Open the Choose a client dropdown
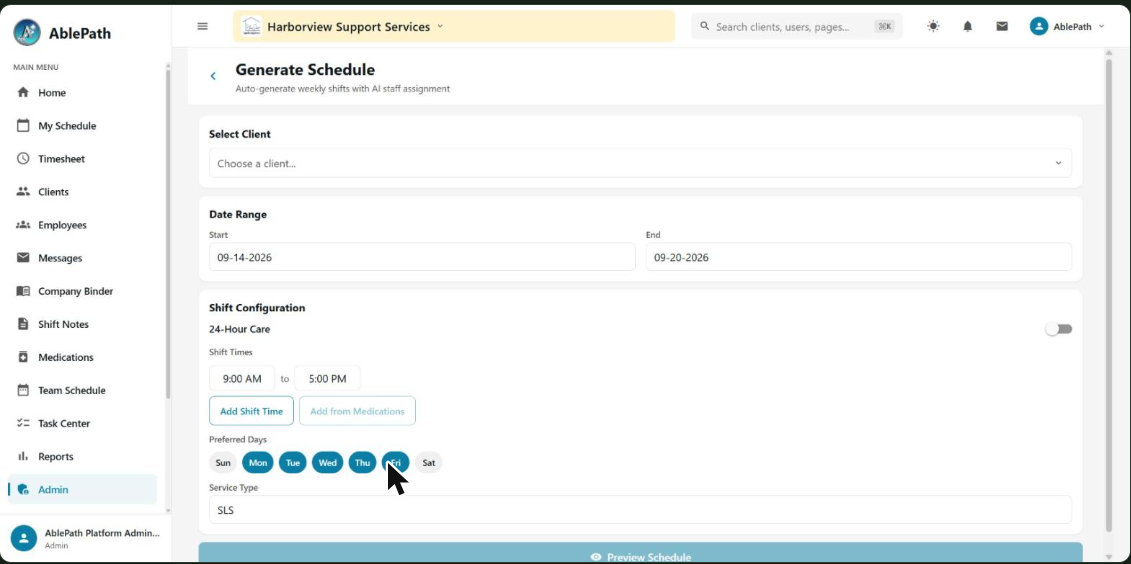The image size is (1131, 564). [x=641, y=163]
